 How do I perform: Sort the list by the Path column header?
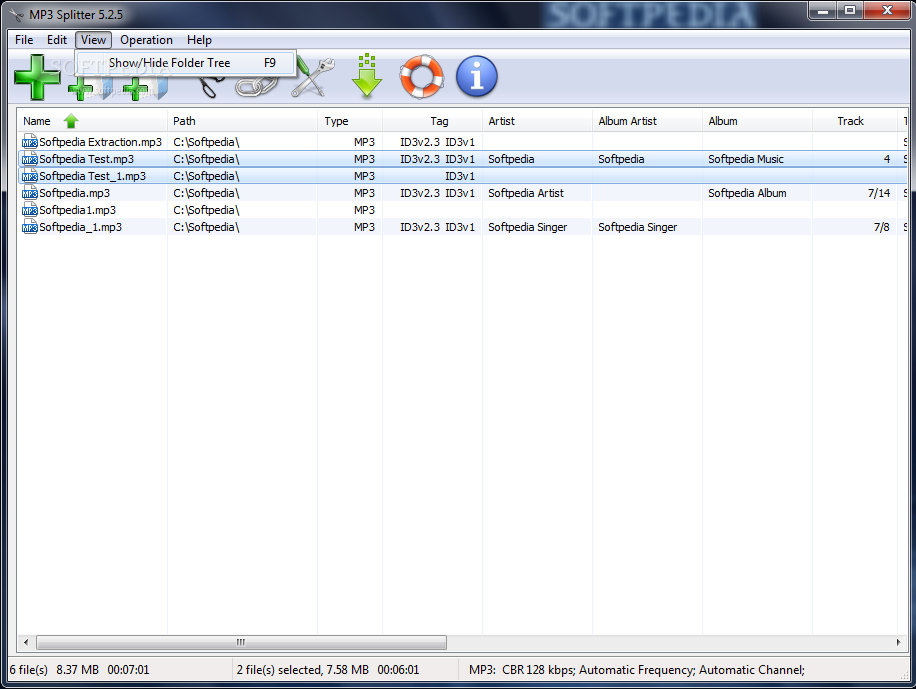pos(242,121)
